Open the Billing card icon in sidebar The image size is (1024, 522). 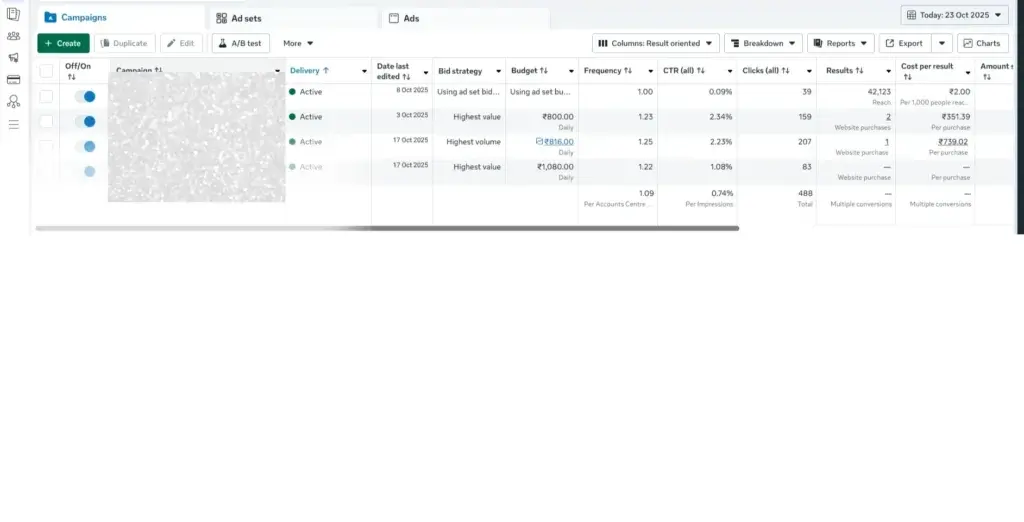[13, 80]
